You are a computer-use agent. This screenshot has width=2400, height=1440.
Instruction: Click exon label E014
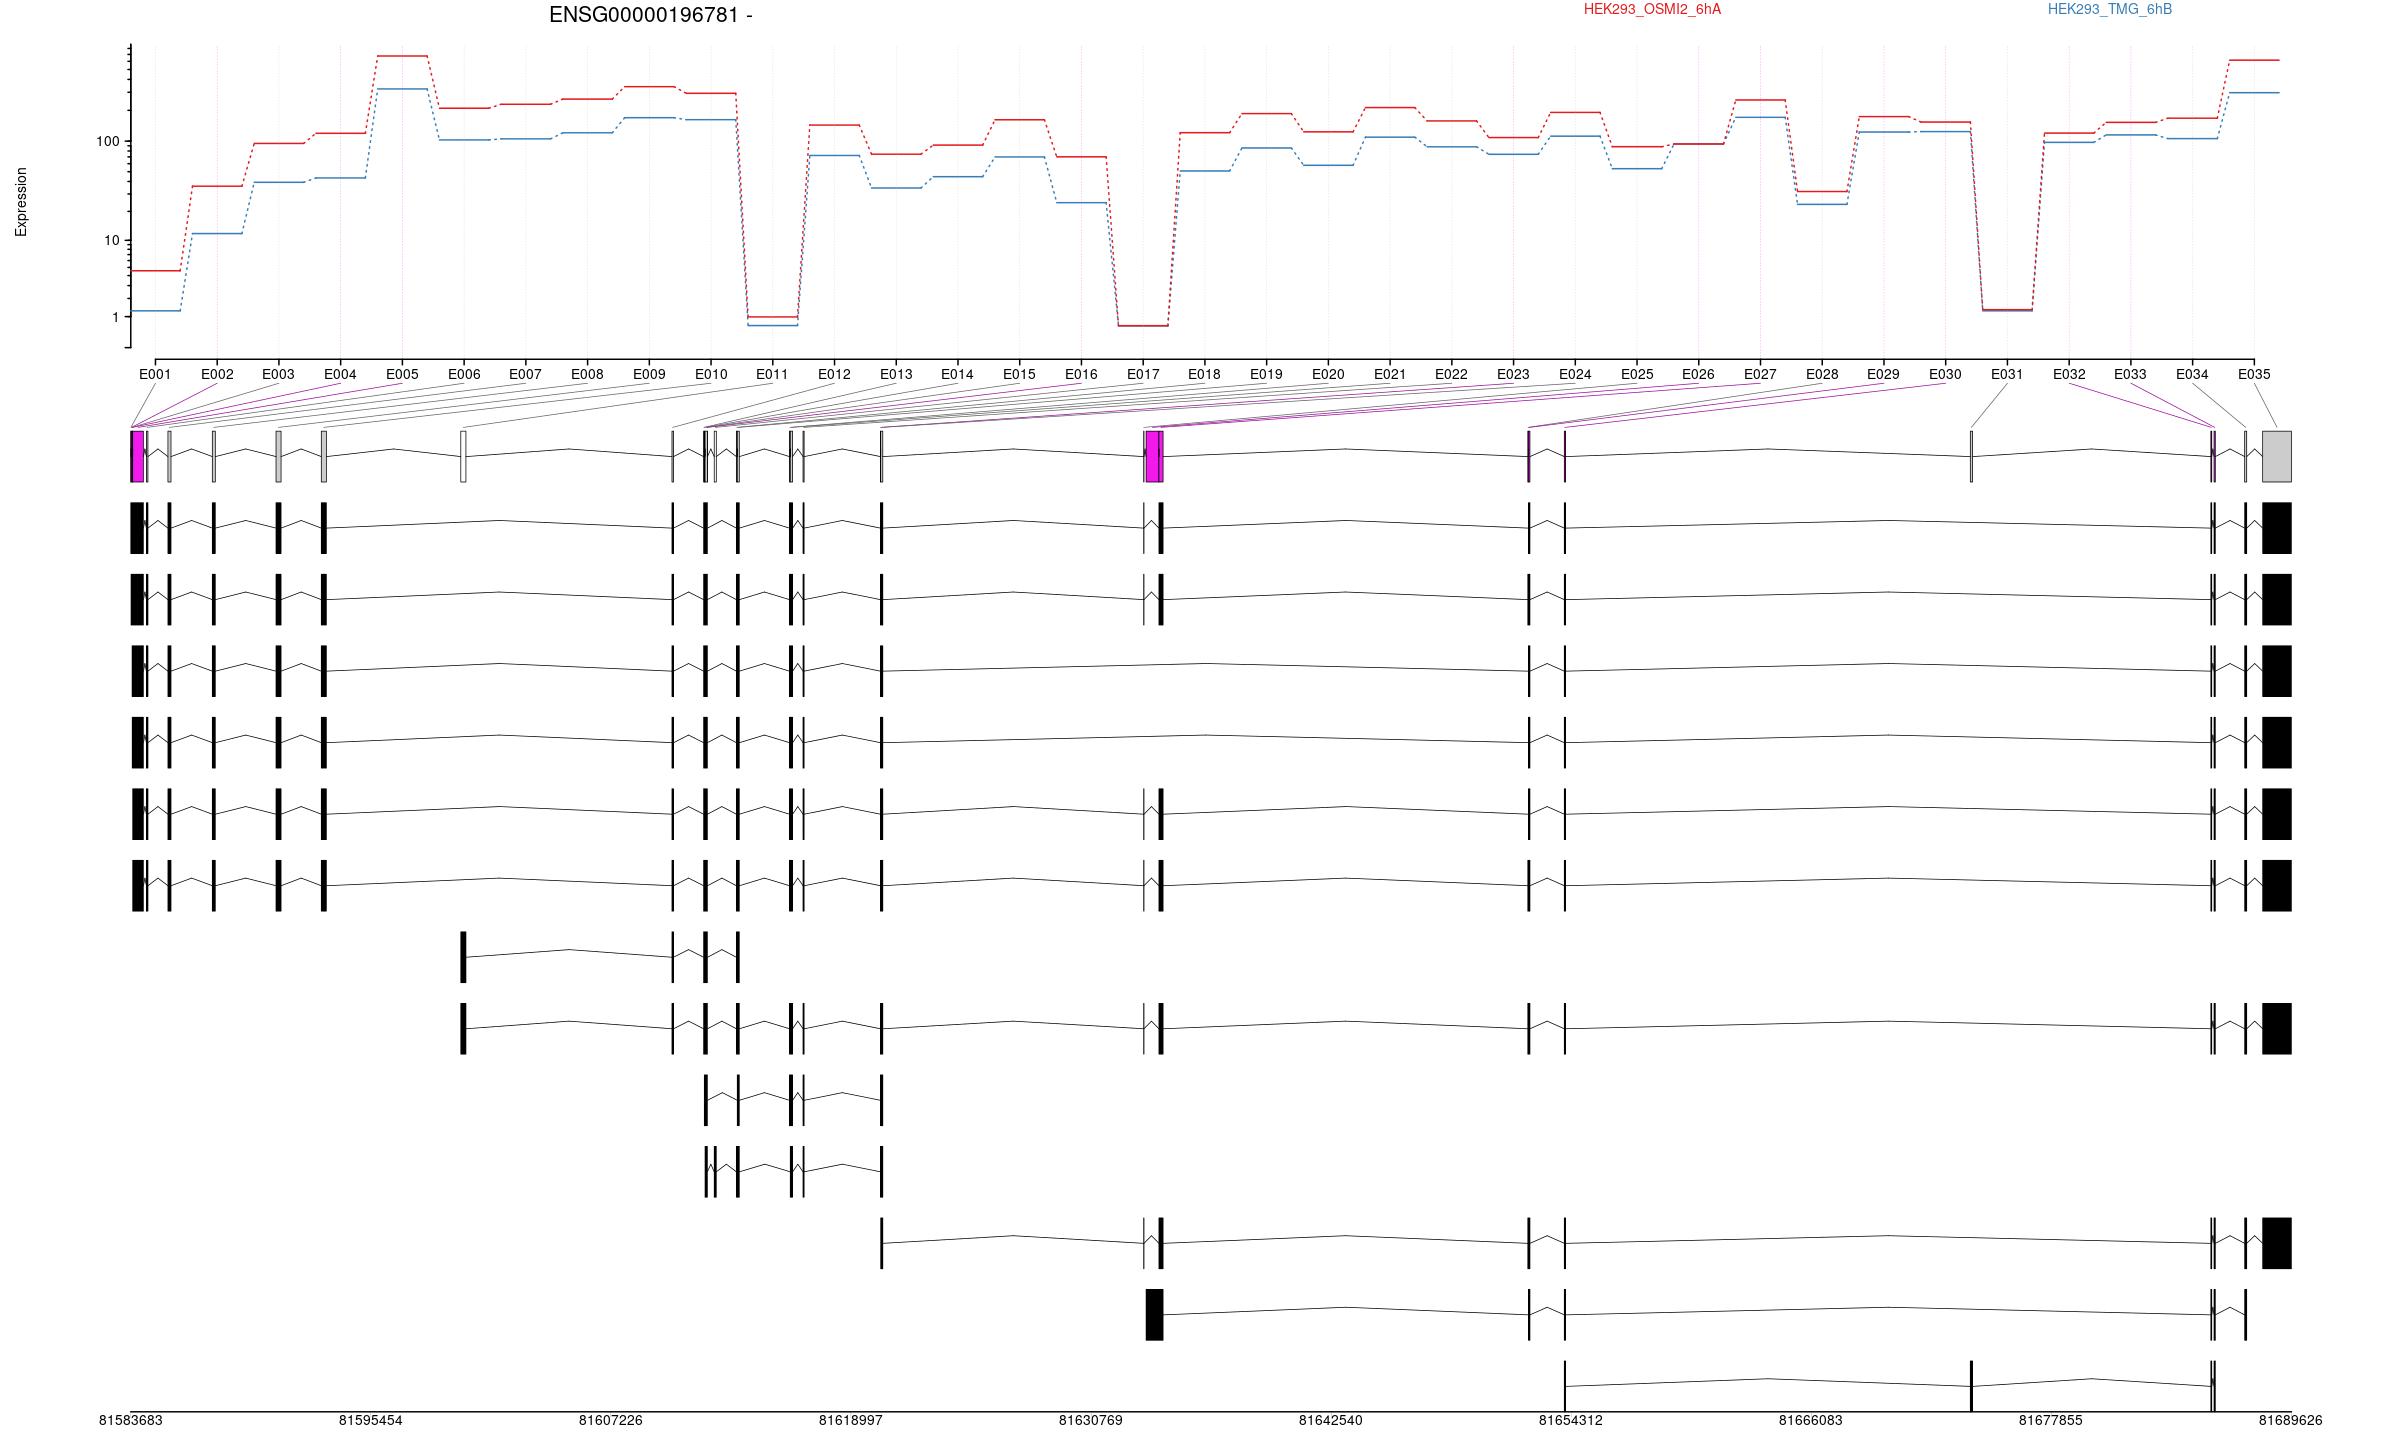[957, 375]
